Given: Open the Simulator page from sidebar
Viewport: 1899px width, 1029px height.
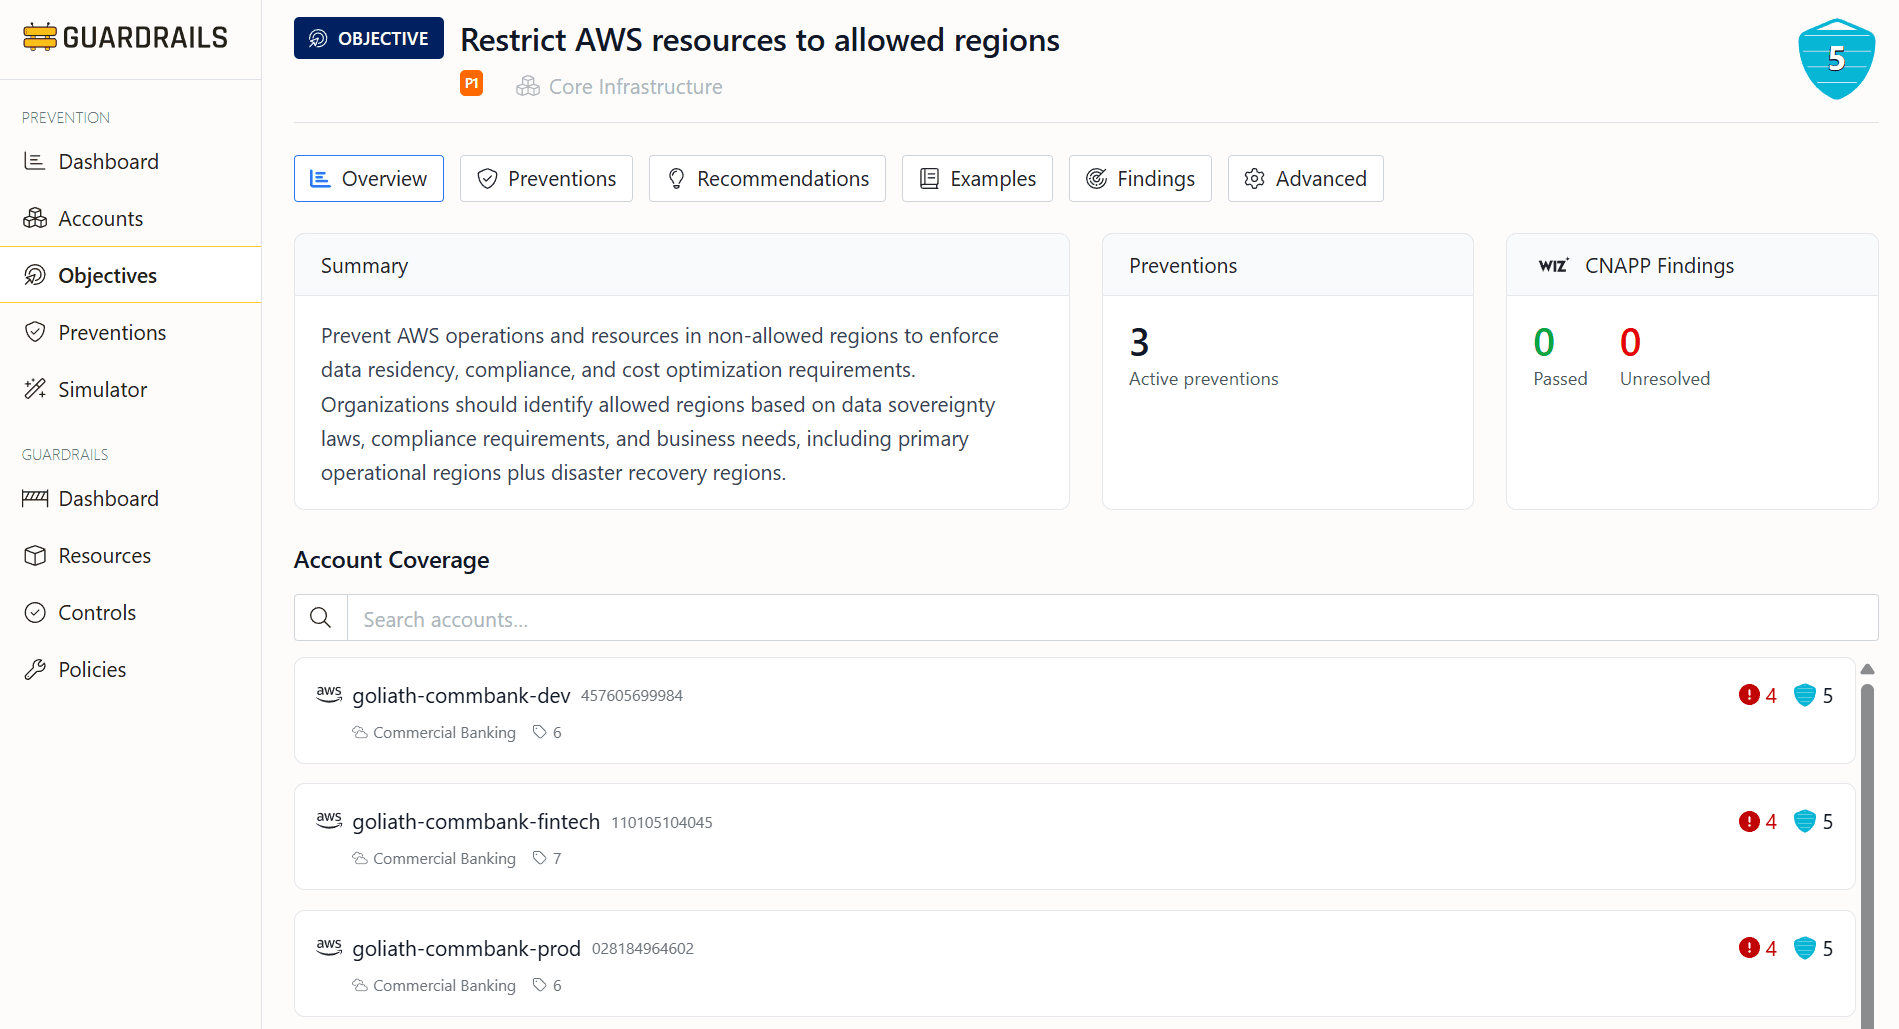Looking at the screenshot, I should coord(102,390).
